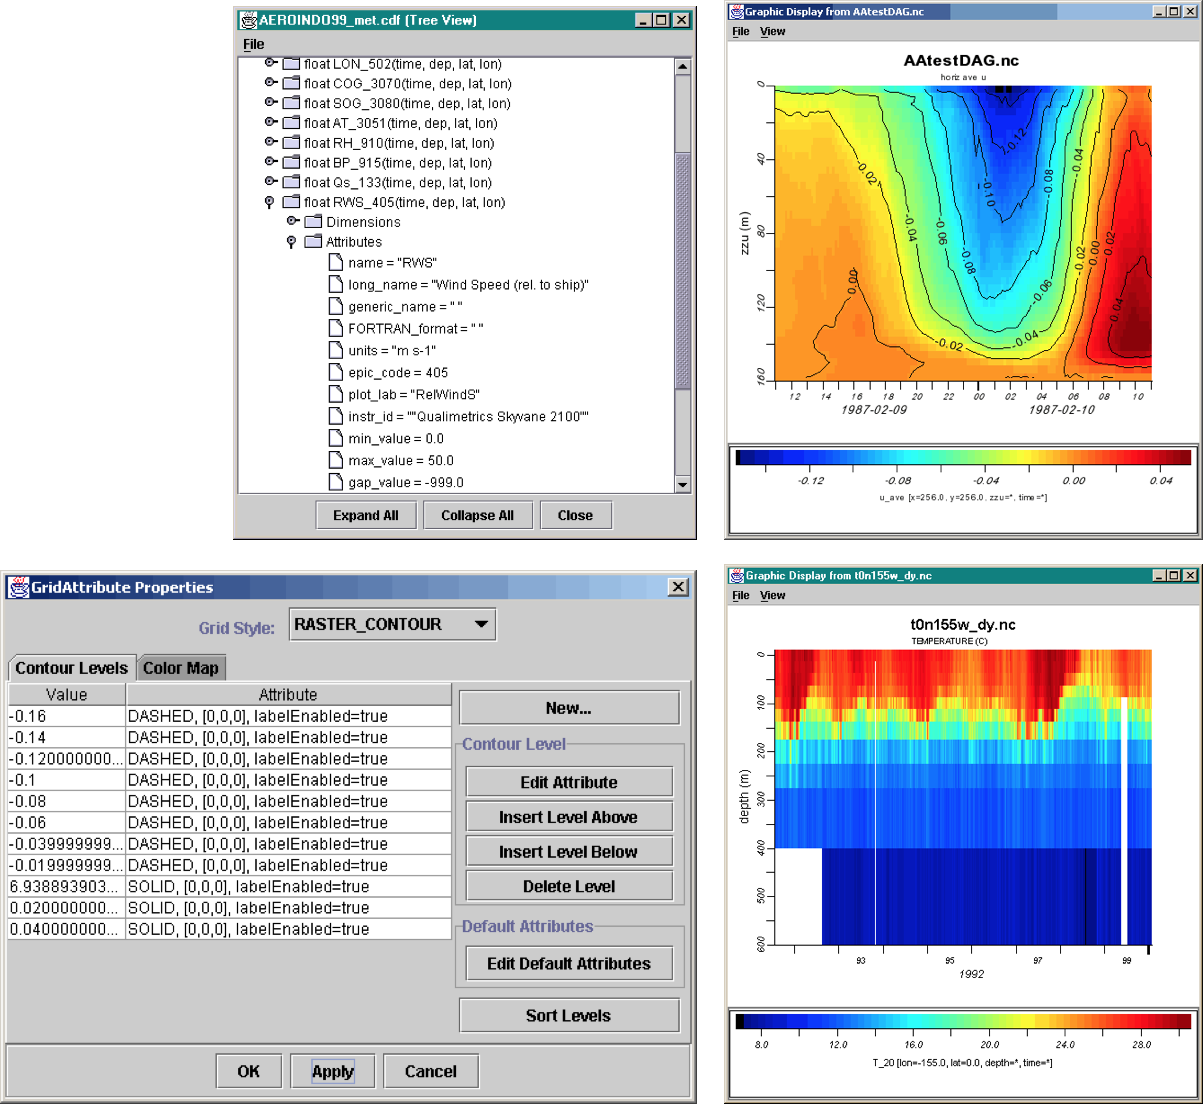
Task: Expand the RH_910 variable node
Action: pos(270,142)
